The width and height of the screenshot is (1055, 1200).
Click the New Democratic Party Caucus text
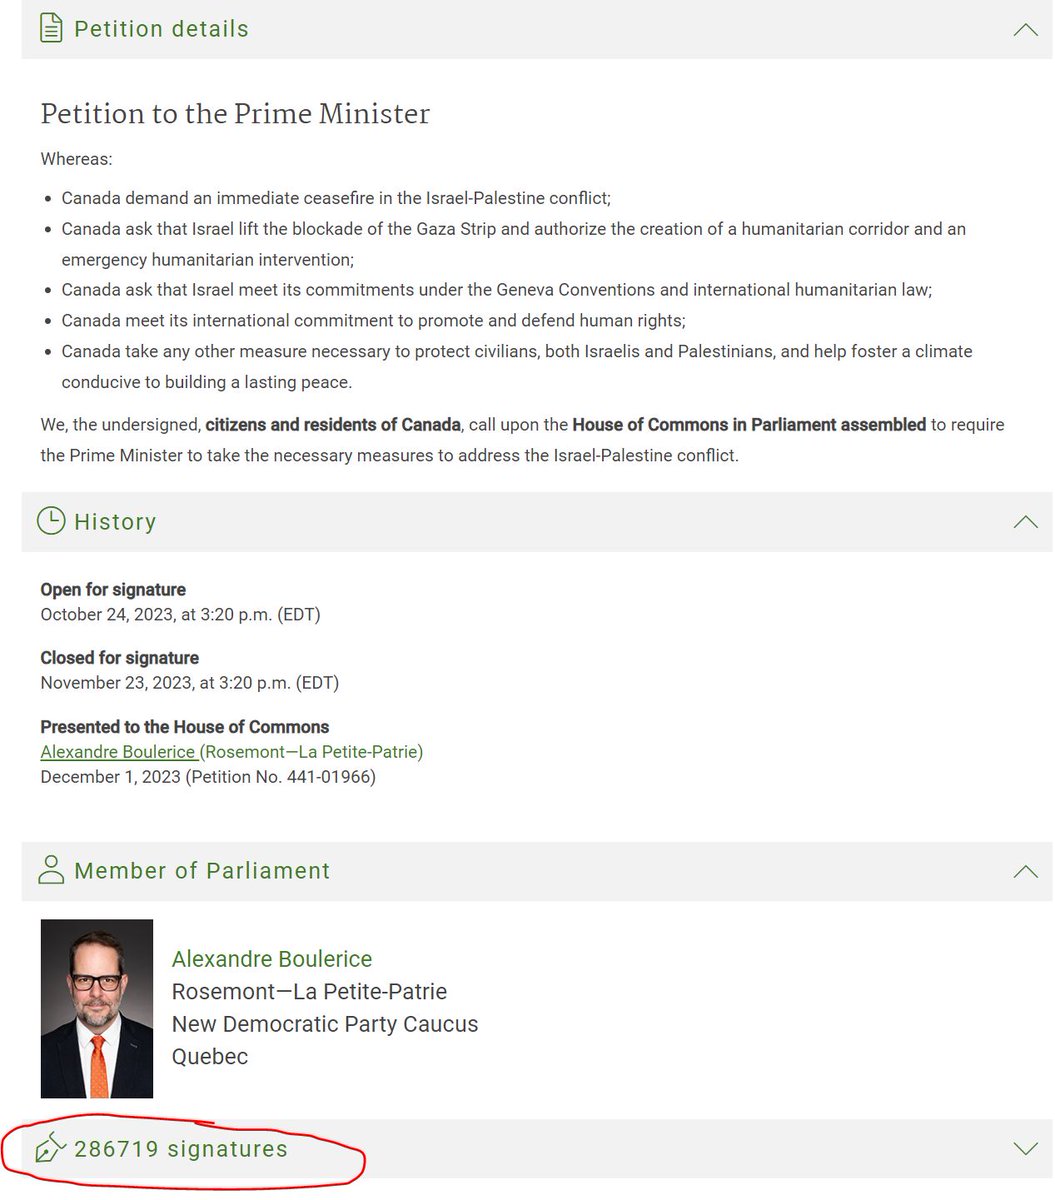tap(325, 1024)
